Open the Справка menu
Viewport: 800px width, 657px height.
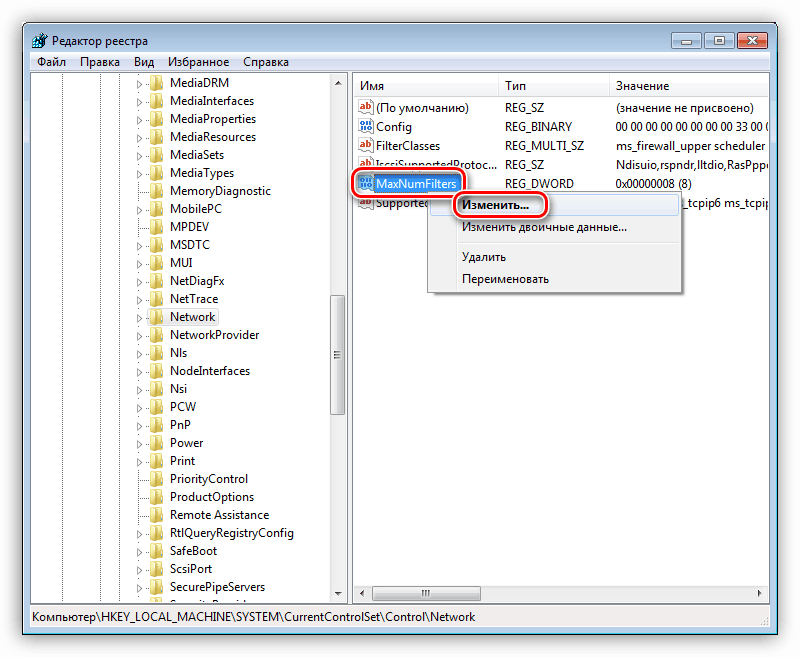tap(266, 62)
